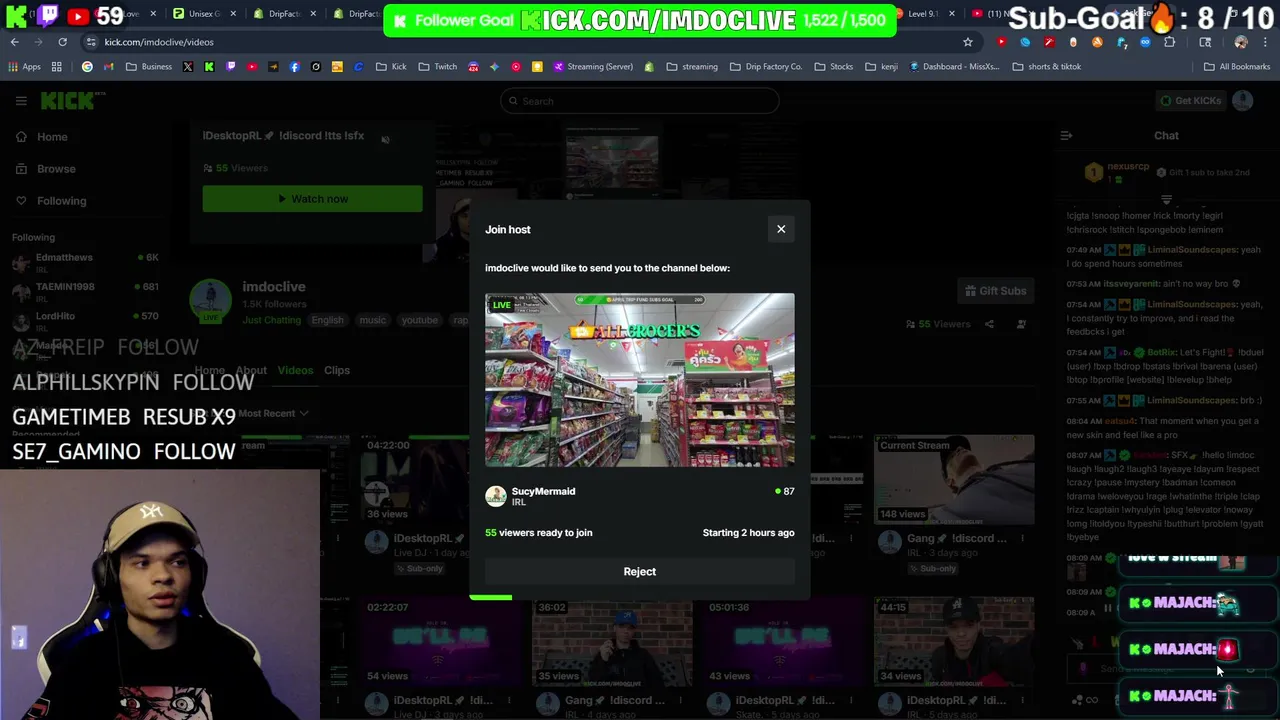1280x720 pixels.
Task: Open the kenji bookmark folder
Action: pyautogui.click(x=881, y=67)
